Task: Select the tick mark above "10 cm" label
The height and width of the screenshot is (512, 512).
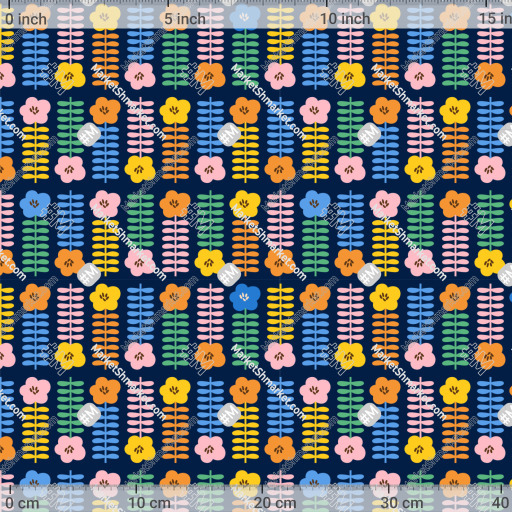Action: click(136, 489)
